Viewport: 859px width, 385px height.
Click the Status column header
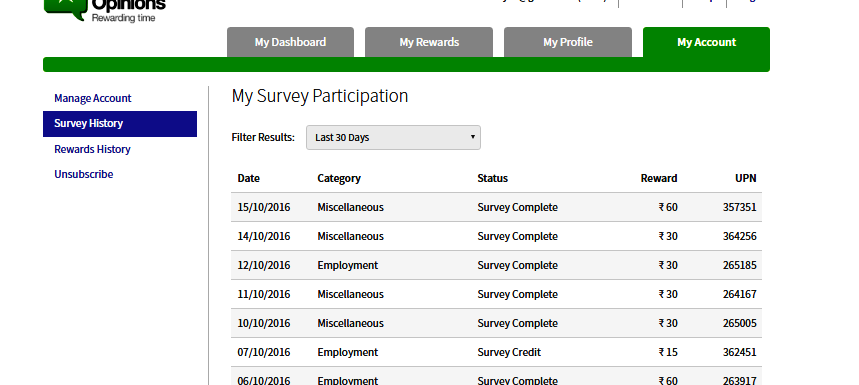pyautogui.click(x=493, y=179)
